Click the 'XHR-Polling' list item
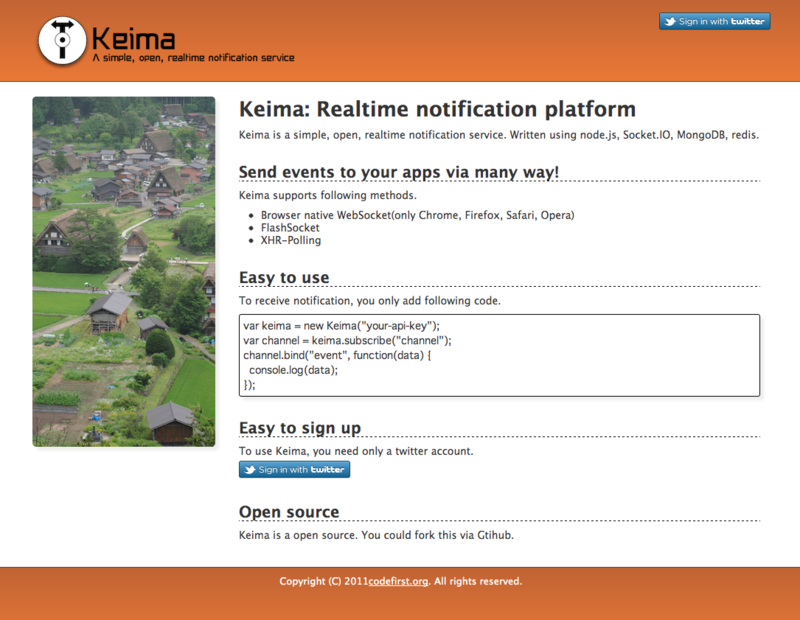 click(x=291, y=240)
